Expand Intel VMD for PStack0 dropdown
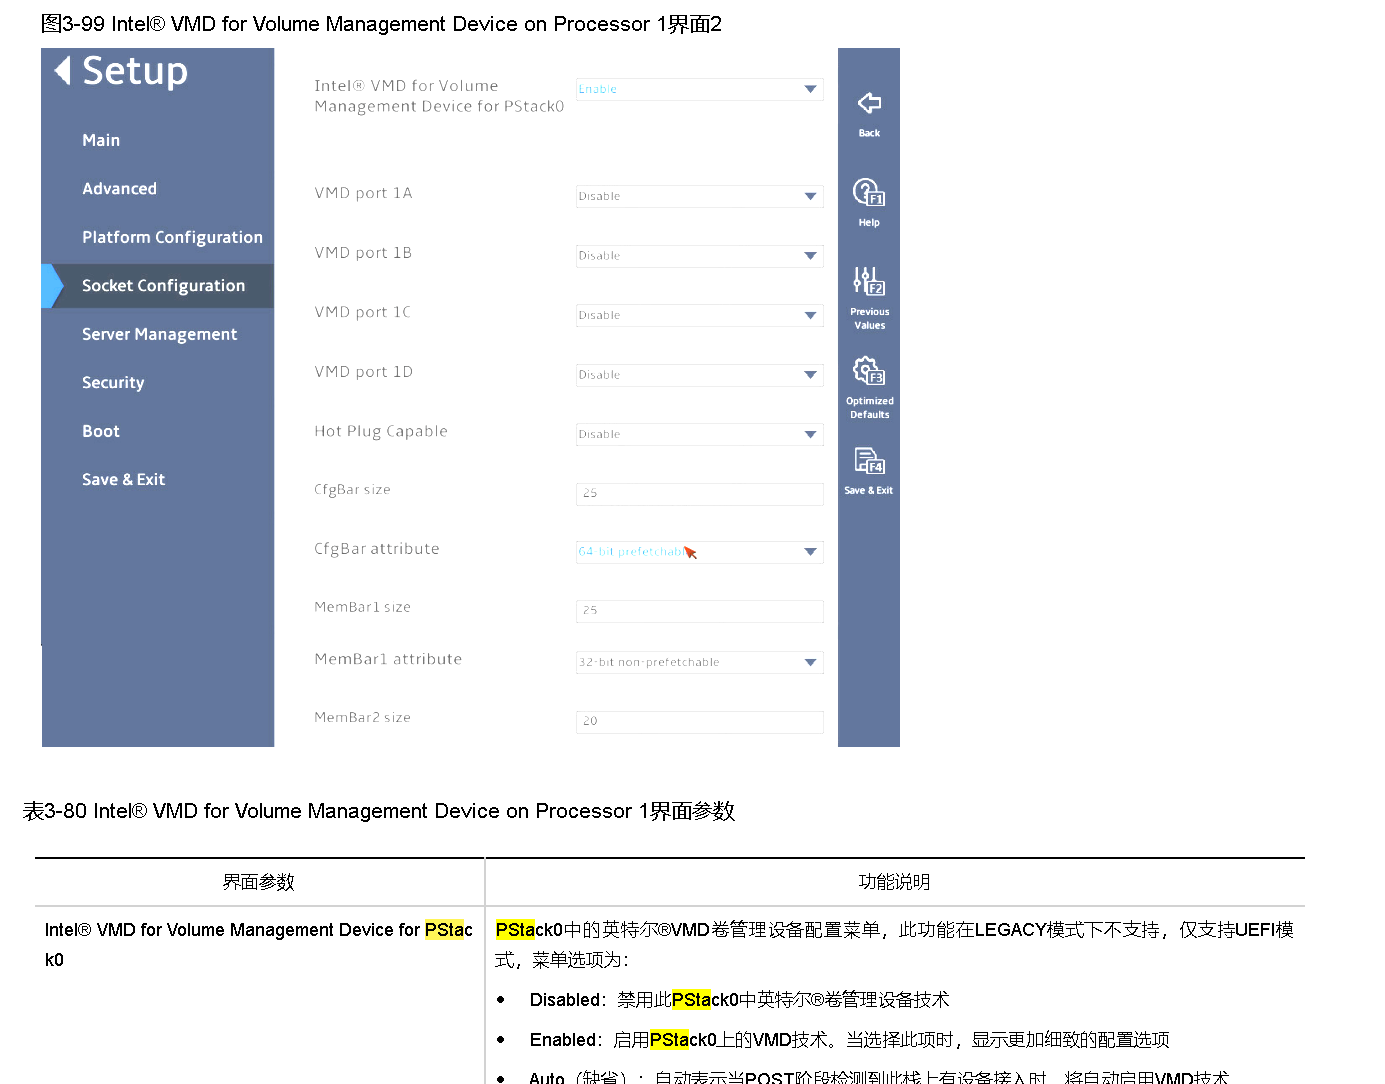Image resolution: width=1385 pixels, height=1084 pixels. pyautogui.click(x=699, y=89)
